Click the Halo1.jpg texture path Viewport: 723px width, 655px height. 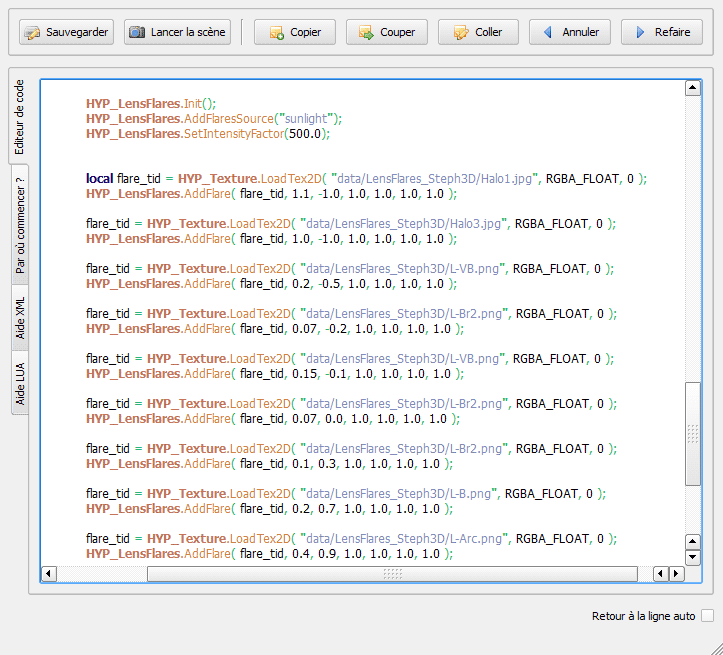click(x=435, y=178)
